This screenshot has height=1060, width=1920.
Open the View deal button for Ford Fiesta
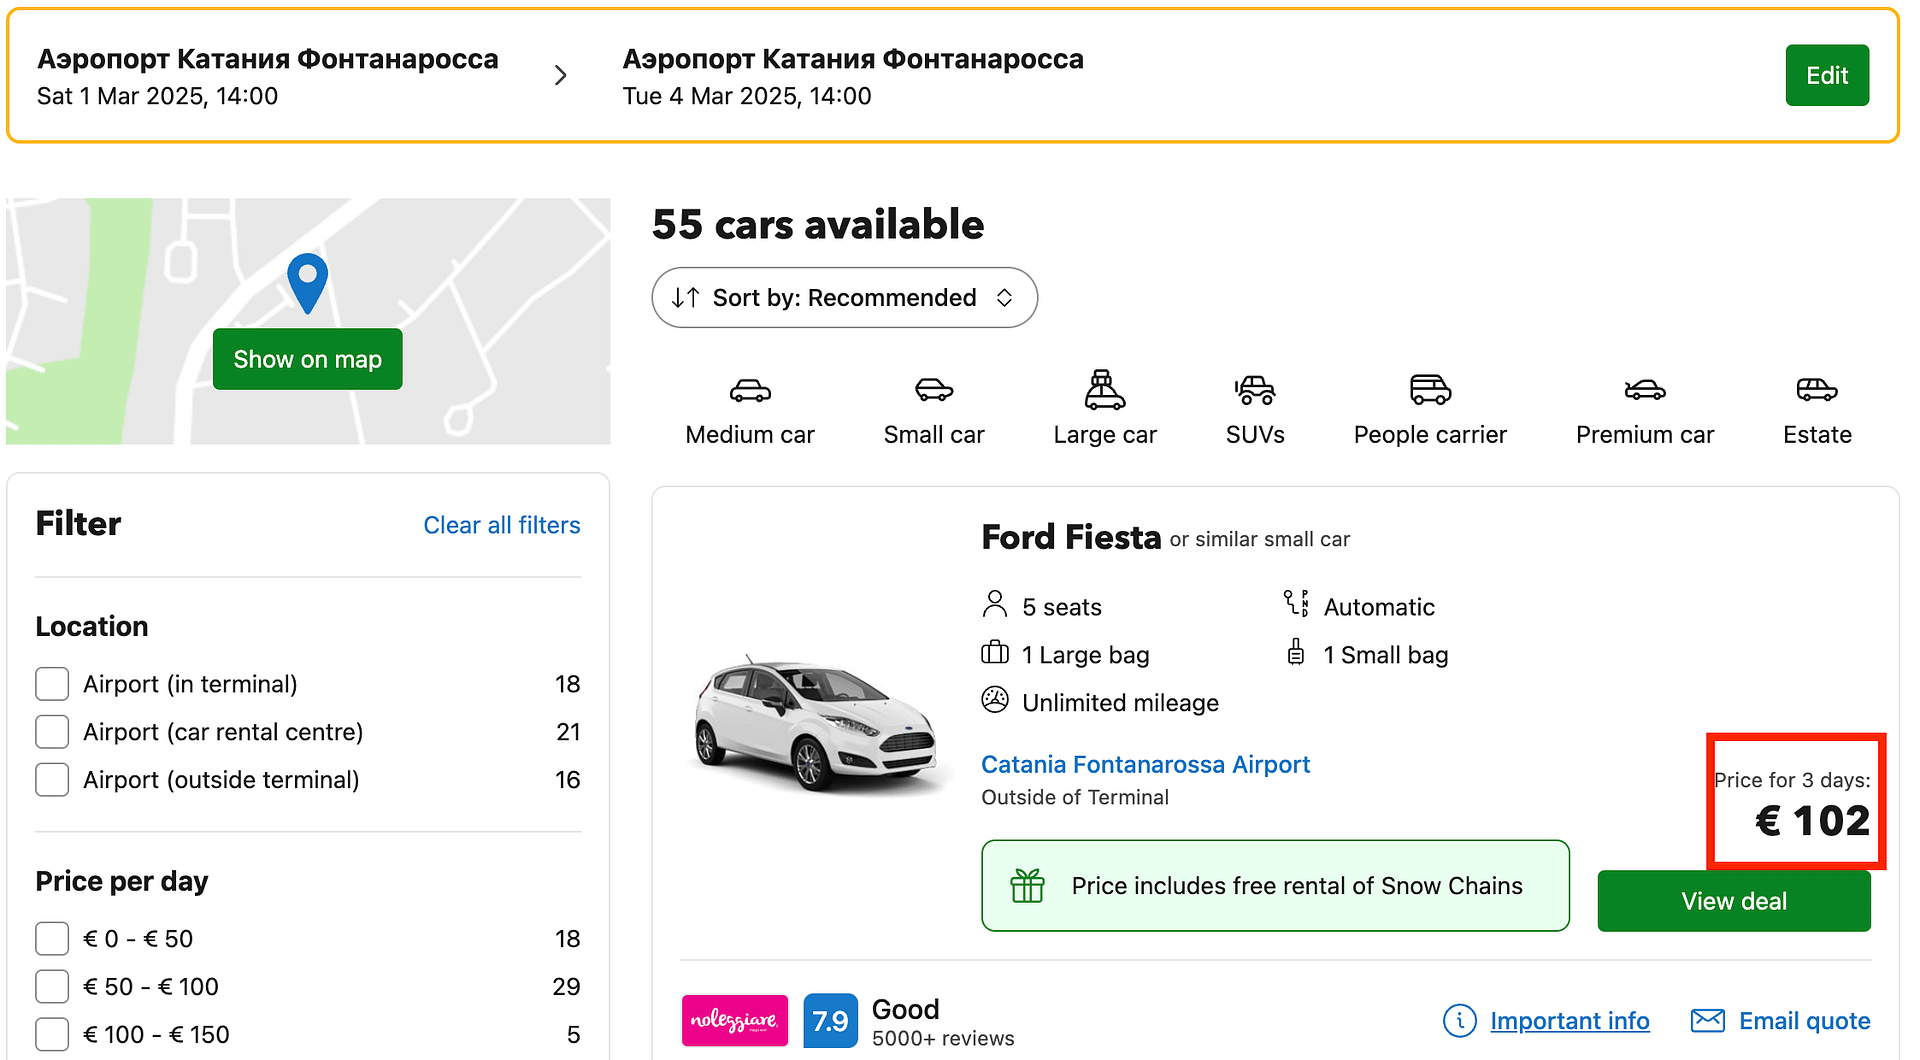pyautogui.click(x=1734, y=901)
